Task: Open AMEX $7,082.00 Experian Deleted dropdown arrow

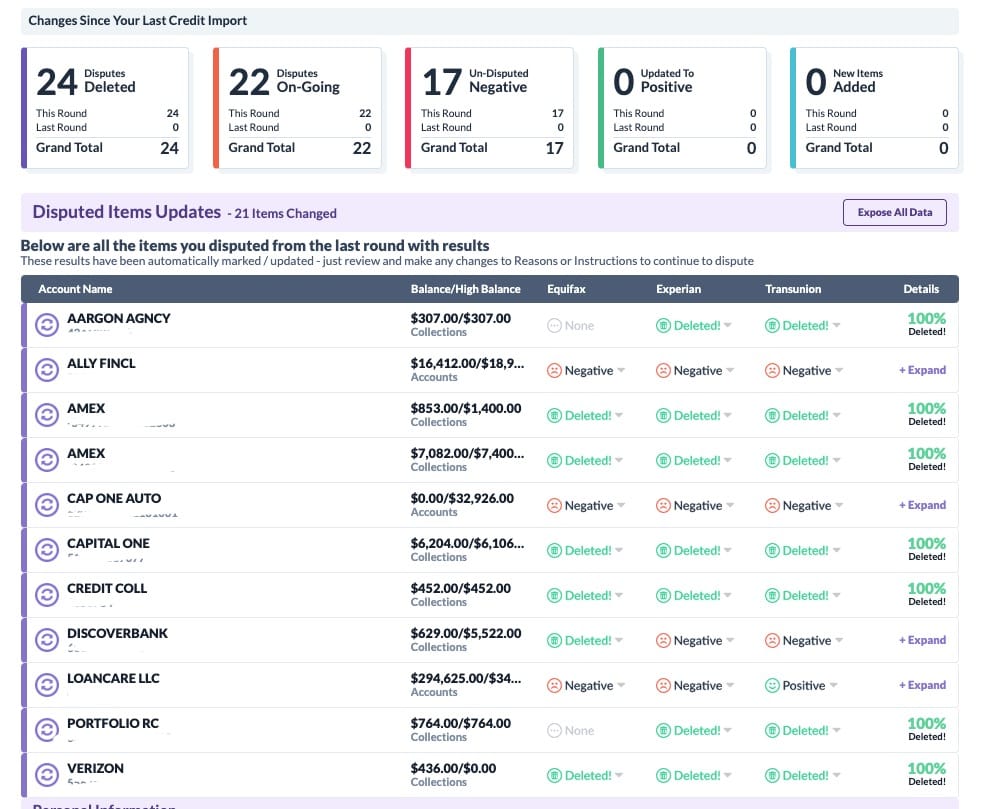Action: point(728,460)
